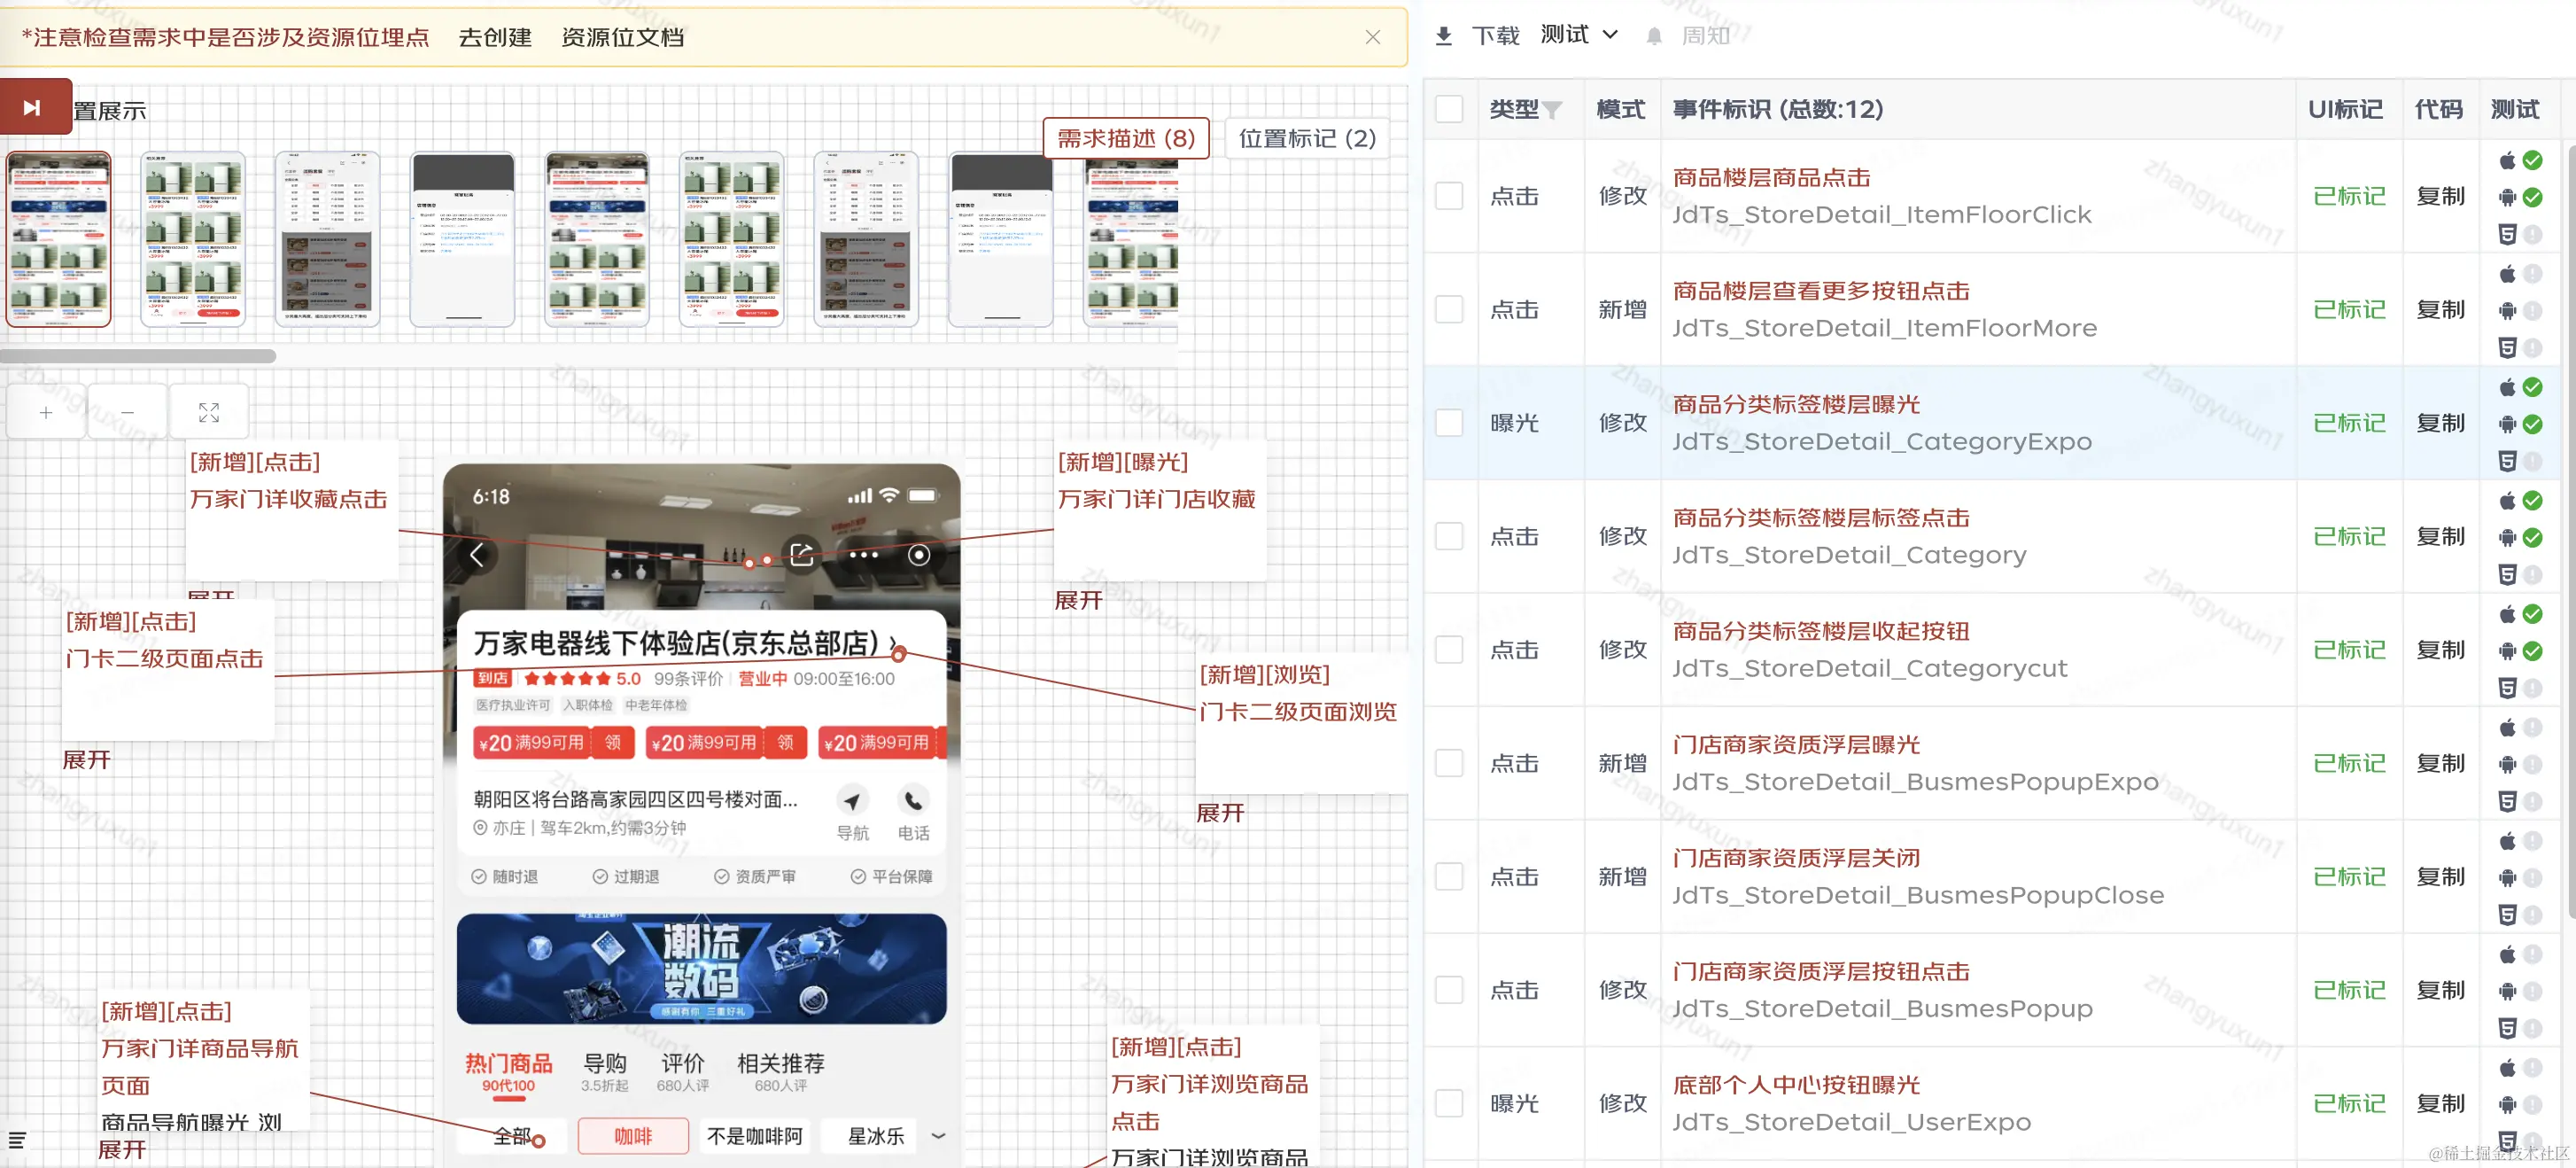This screenshot has width=2576, height=1168.
Task: Toggle the select-all checkbox in the table header
Action: pyautogui.click(x=1449, y=109)
